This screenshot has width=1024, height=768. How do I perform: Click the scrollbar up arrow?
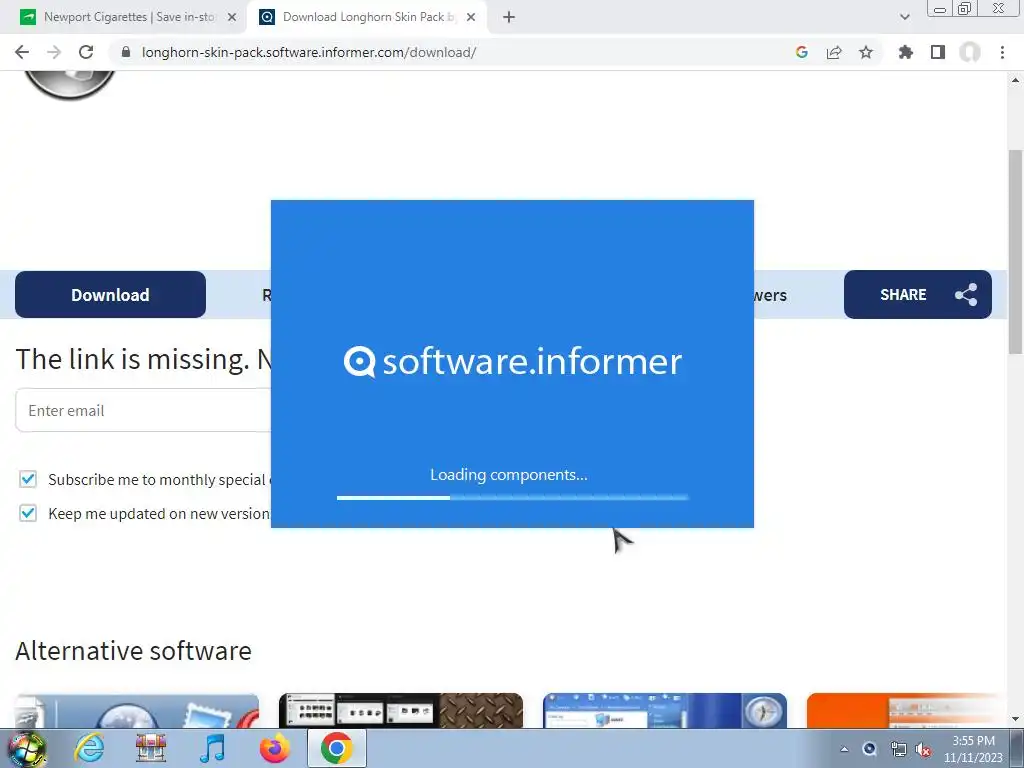click(1015, 80)
